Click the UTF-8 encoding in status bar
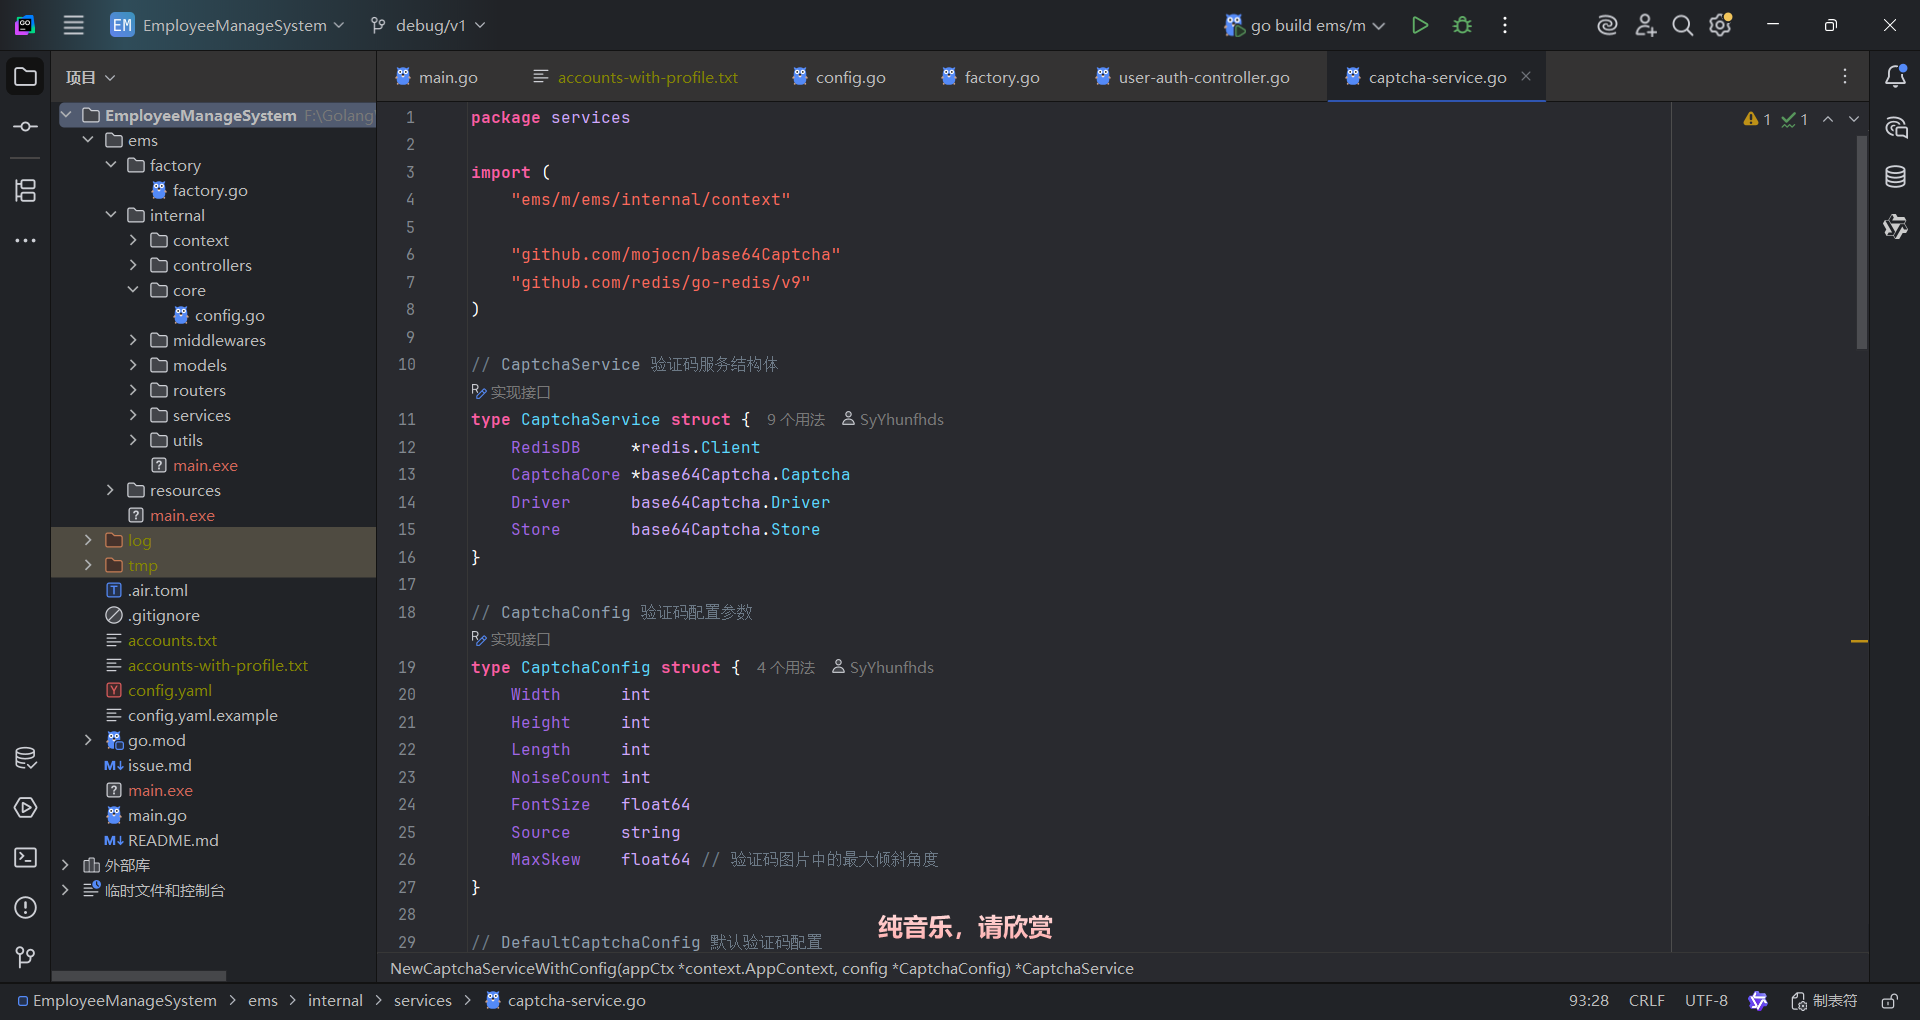The width and height of the screenshot is (1920, 1020). tap(1706, 1001)
